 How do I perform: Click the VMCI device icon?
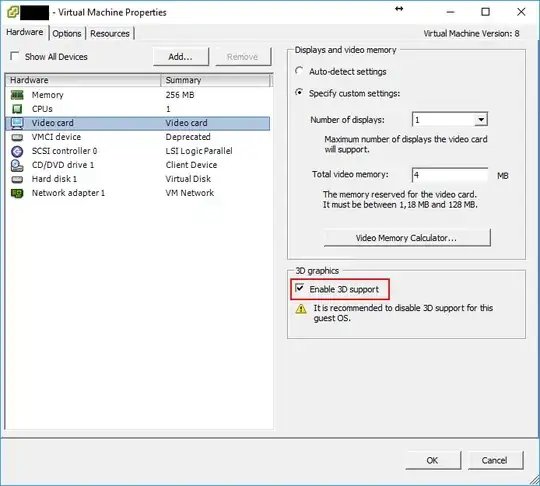point(17,137)
